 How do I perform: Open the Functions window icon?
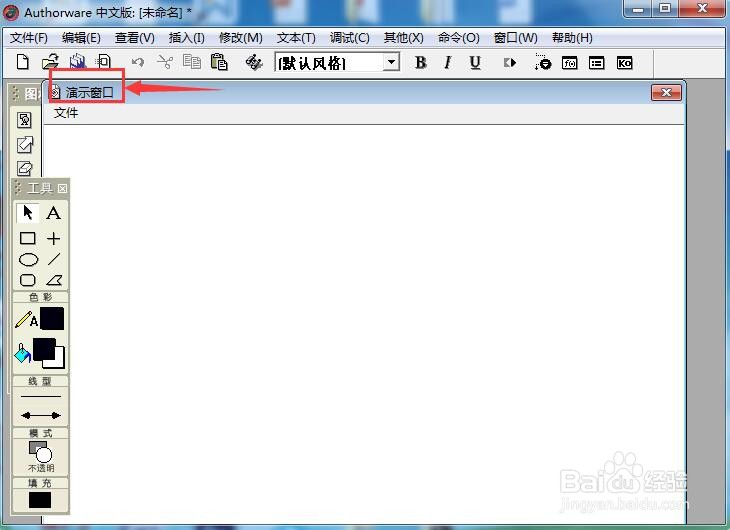point(569,63)
